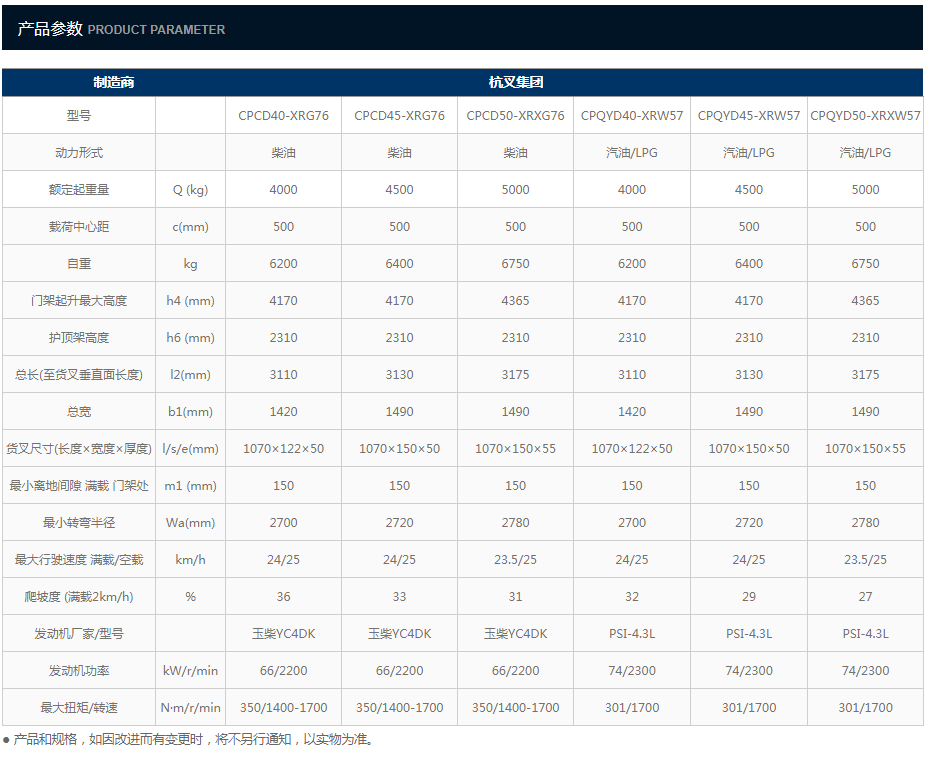Click the 门架起升最大高度 row label
927x769 pixels.
click(79, 300)
